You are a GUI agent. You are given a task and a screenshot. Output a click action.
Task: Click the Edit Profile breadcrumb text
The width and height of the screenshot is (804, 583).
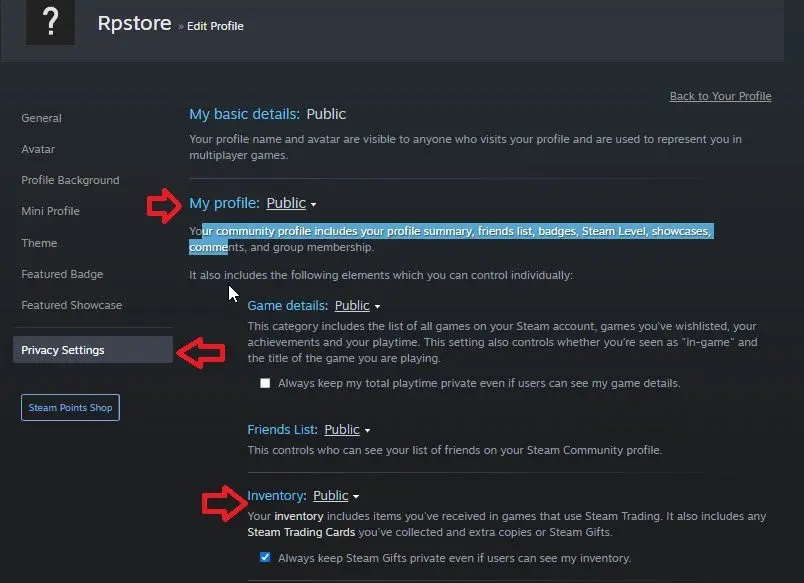pos(215,26)
